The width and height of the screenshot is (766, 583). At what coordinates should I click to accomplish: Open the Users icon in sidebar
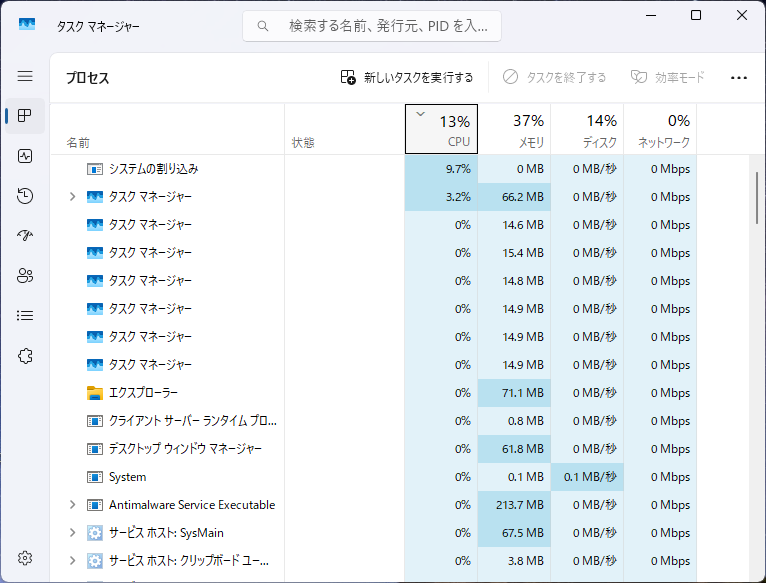[x=25, y=276]
